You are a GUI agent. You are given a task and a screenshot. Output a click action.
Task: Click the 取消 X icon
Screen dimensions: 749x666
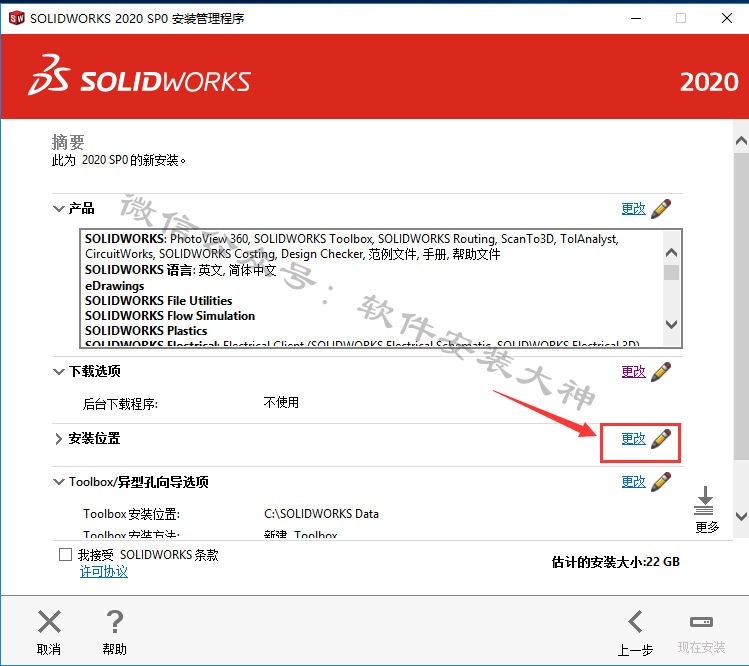tap(49, 622)
